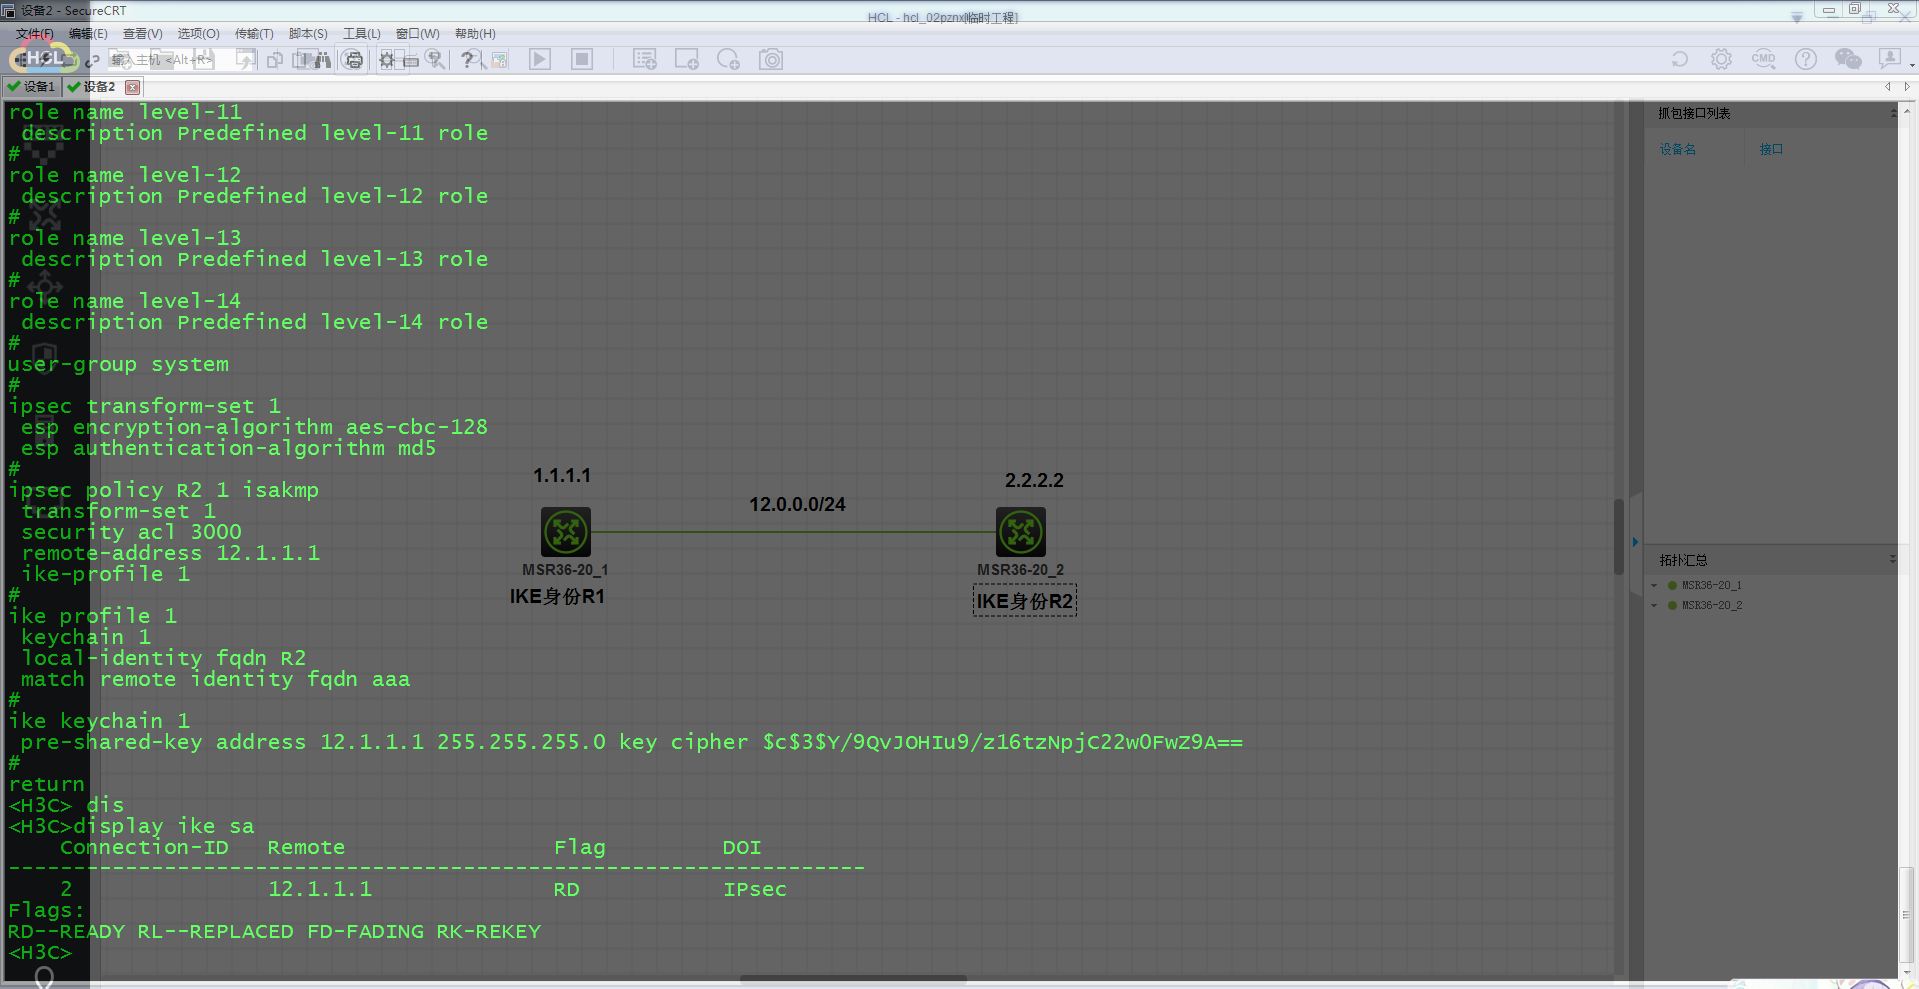
Task: Click the MSR36-20_2 device name label
Action: click(1020, 570)
